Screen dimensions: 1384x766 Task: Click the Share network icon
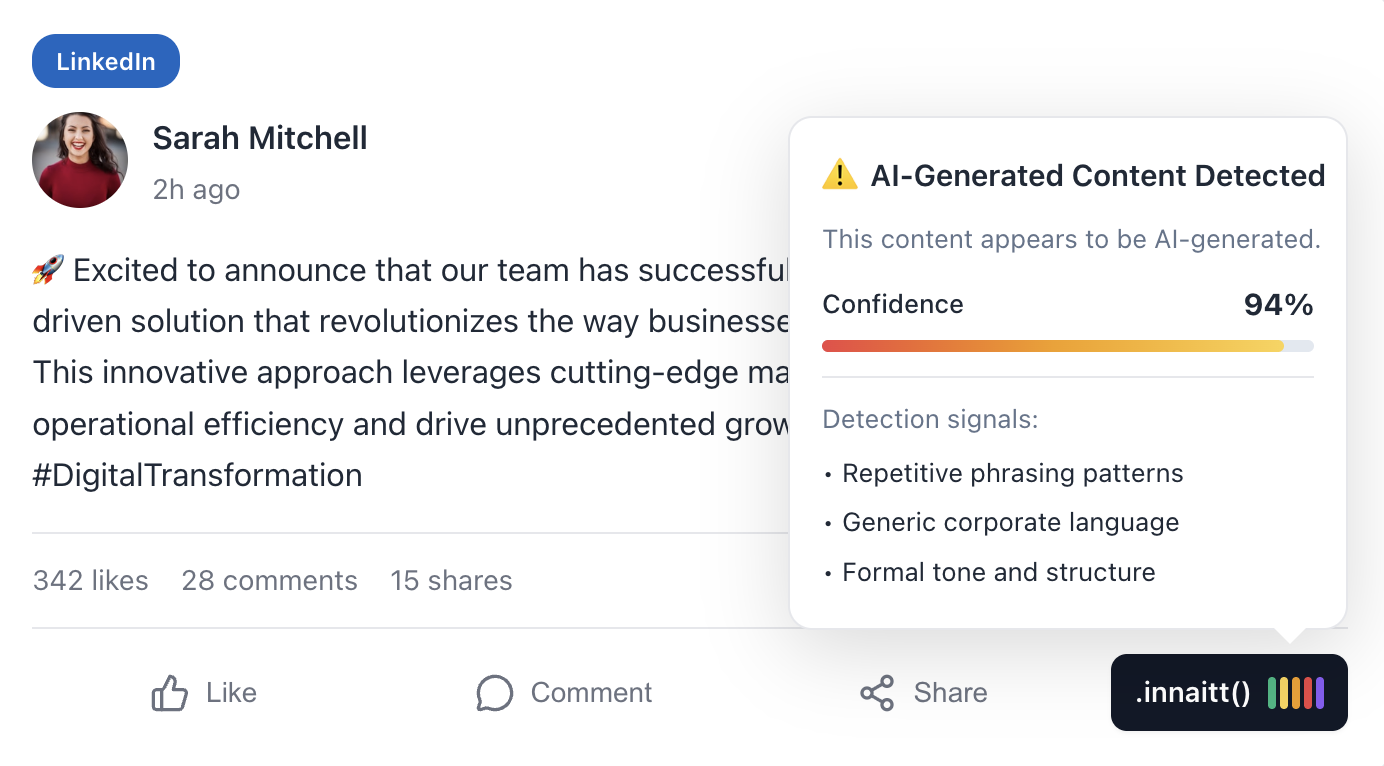point(878,692)
